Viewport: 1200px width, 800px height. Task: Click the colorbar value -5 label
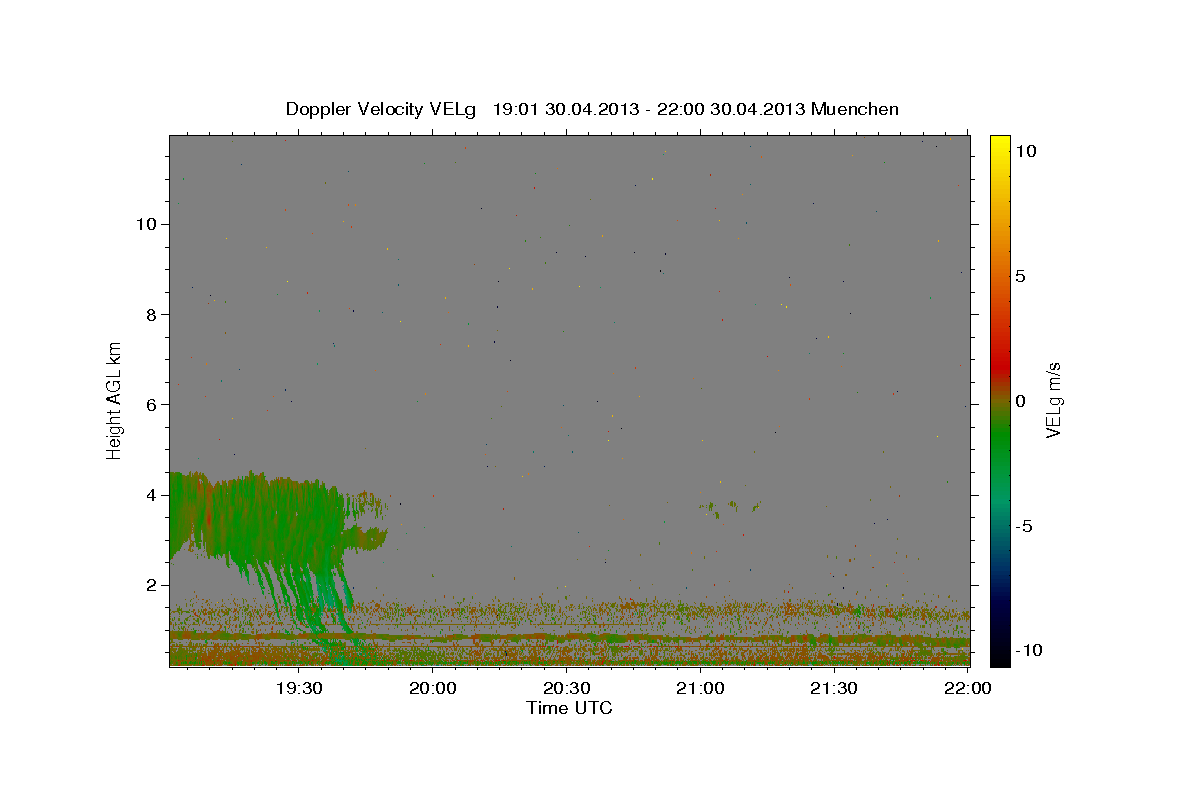[1023, 526]
